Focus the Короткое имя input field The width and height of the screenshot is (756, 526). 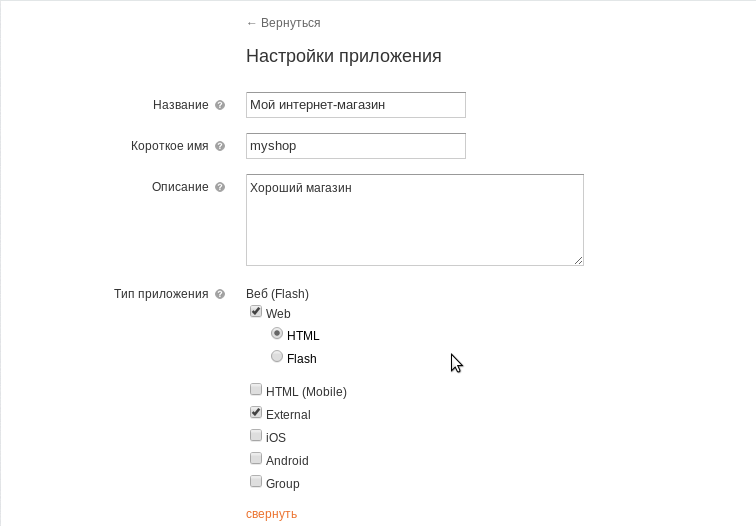[x=356, y=146]
